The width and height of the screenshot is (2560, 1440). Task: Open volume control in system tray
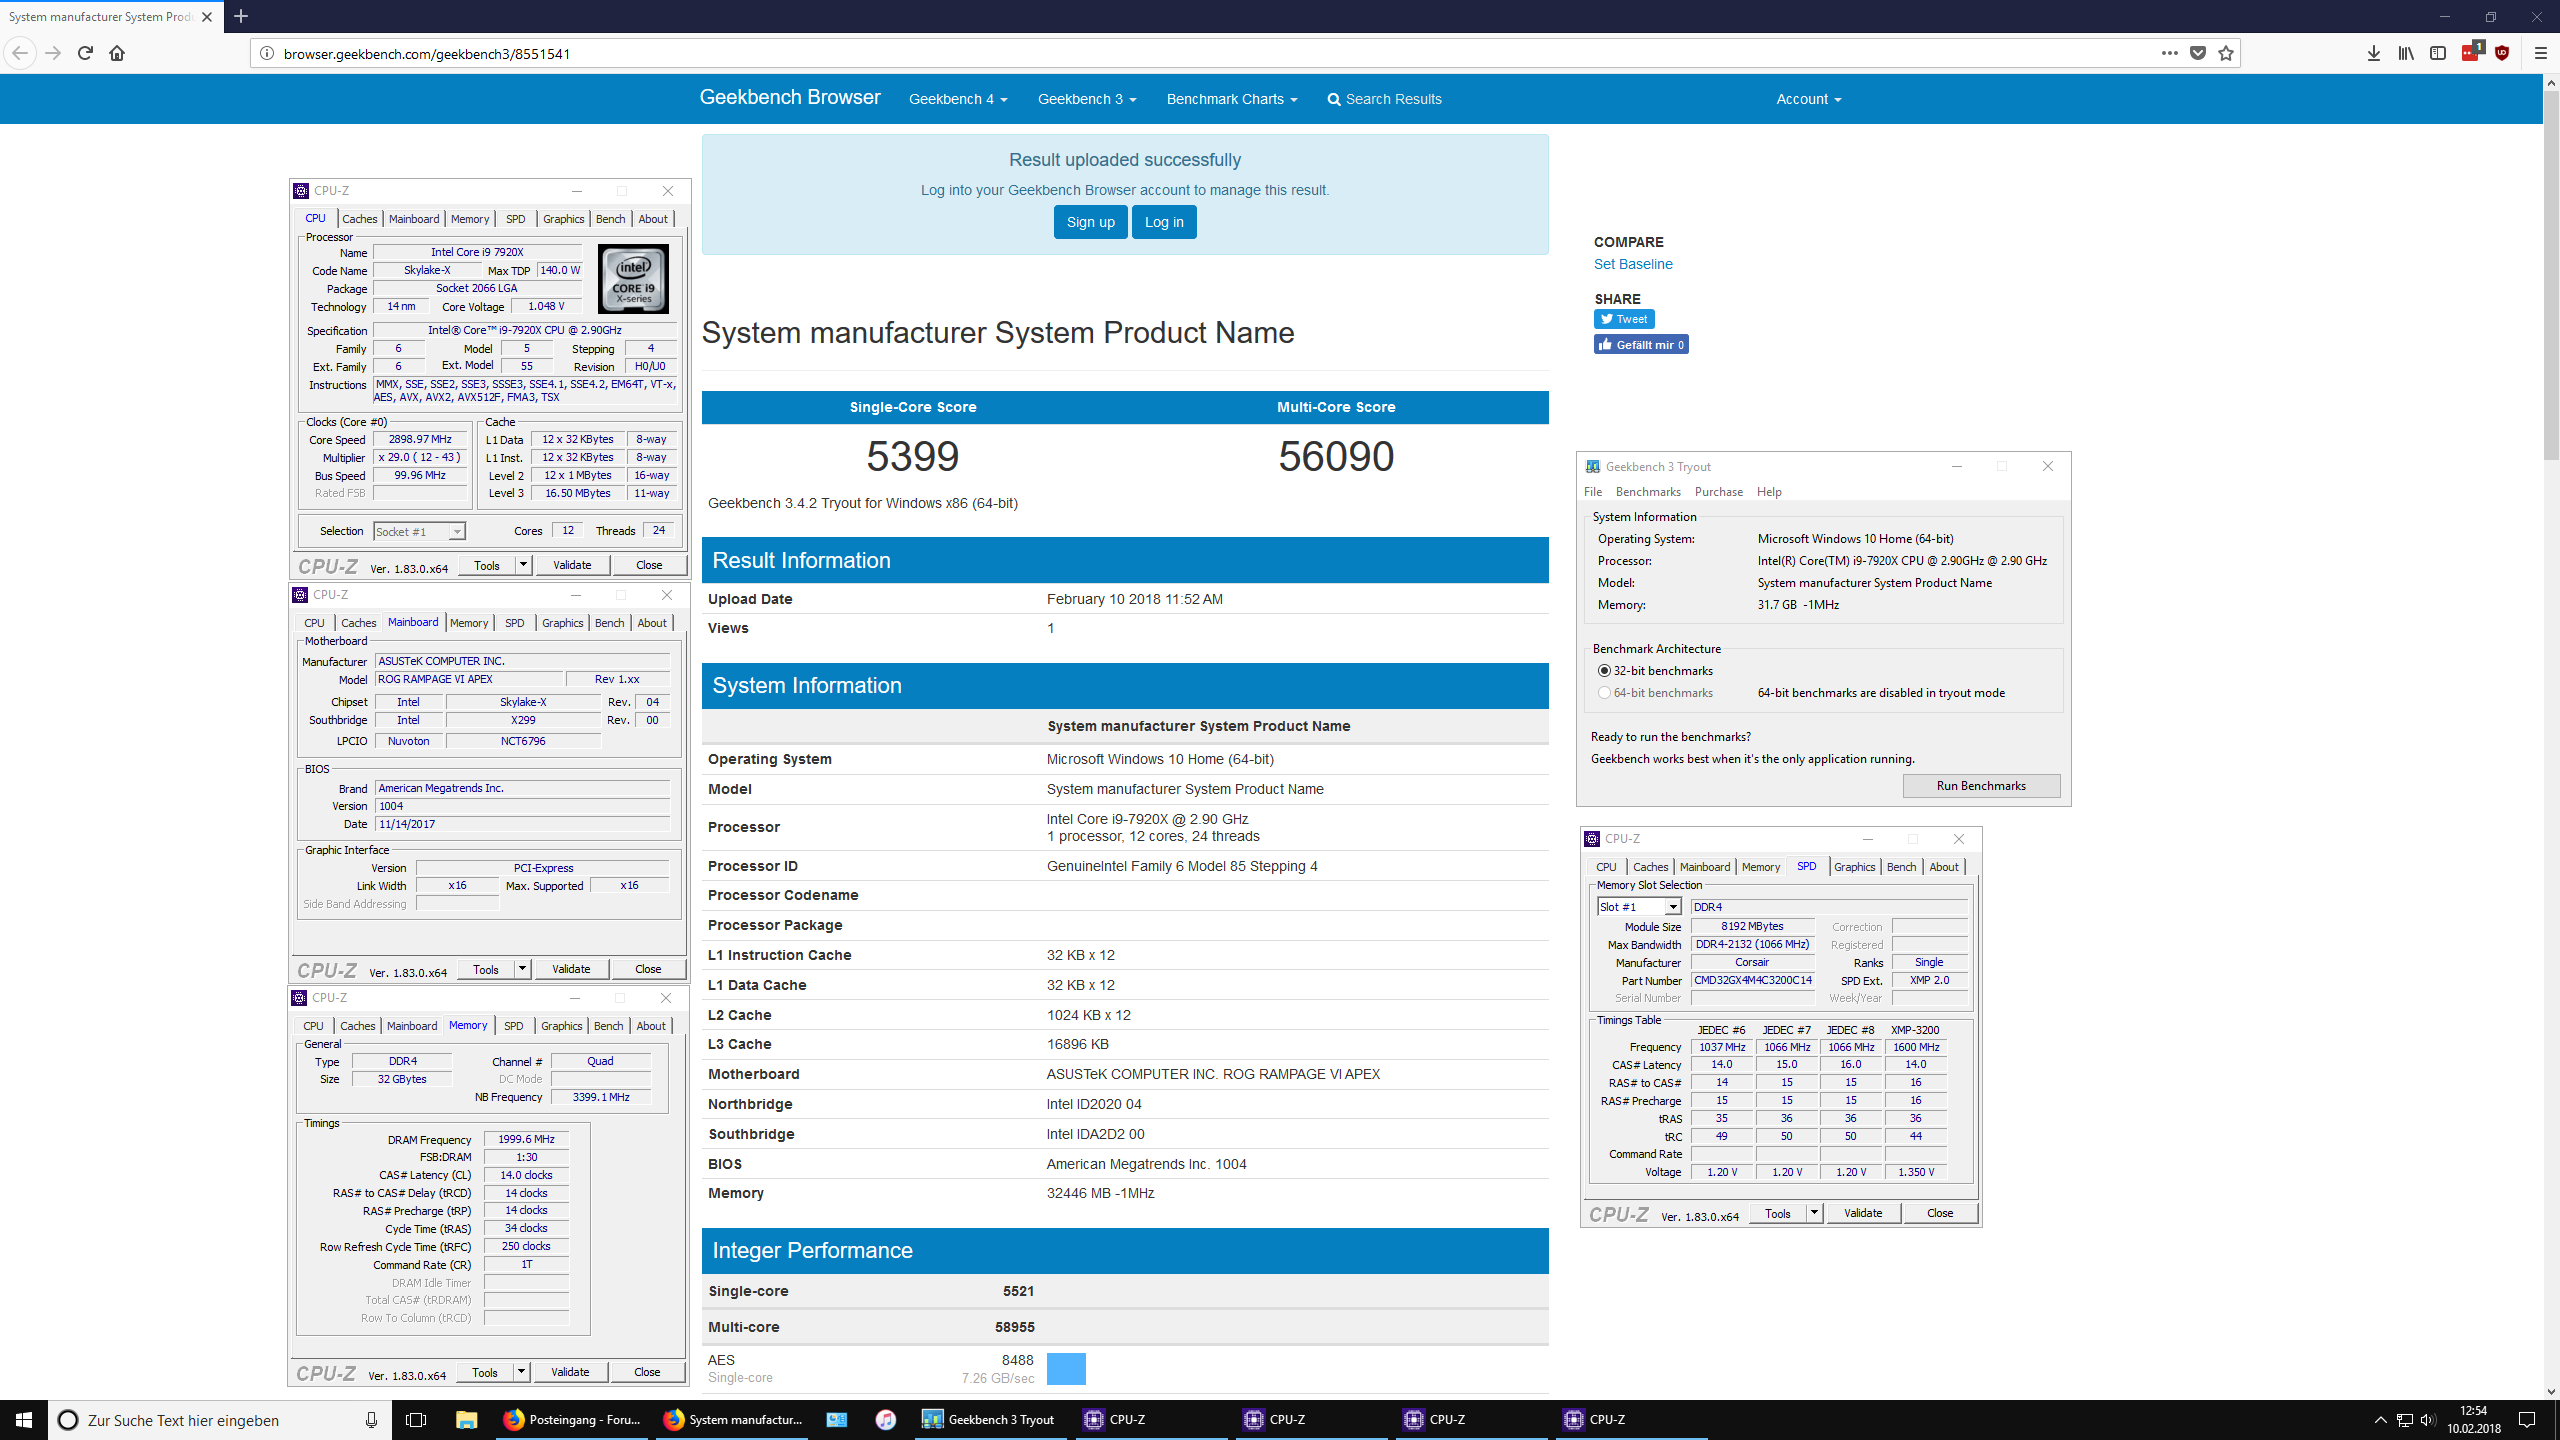coord(2428,1420)
